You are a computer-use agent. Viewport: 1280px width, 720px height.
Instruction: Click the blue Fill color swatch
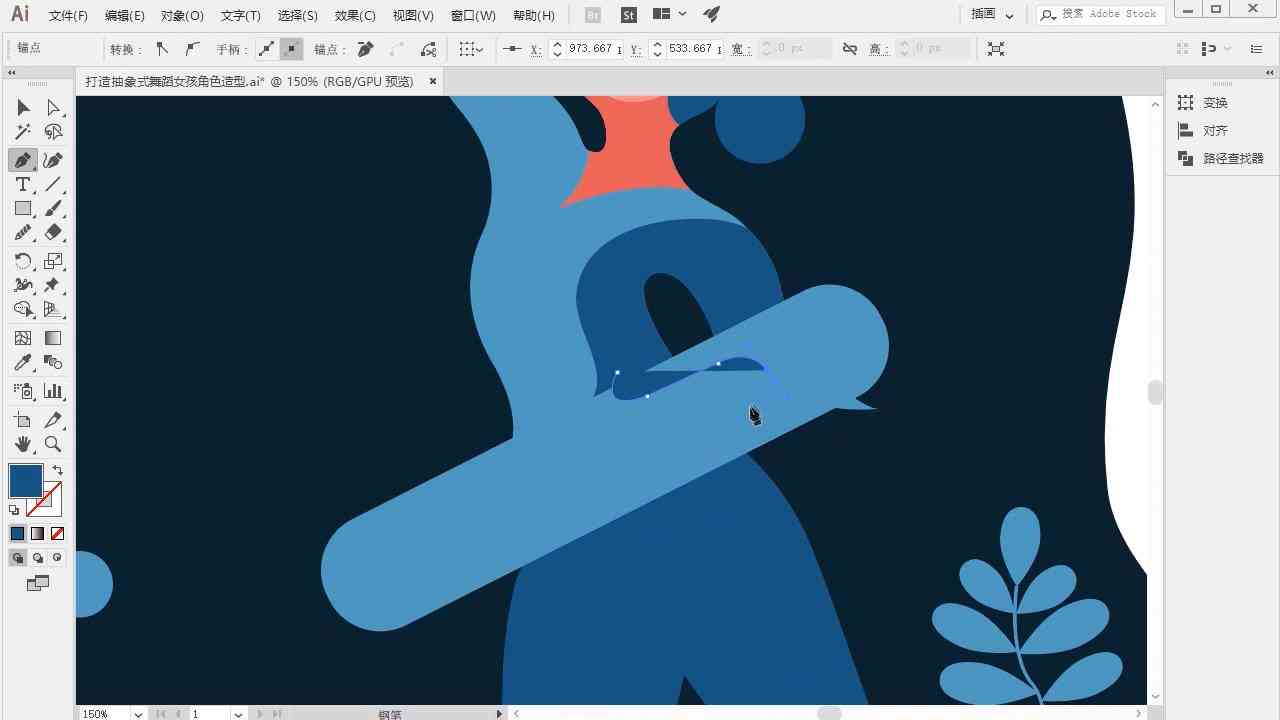(x=26, y=481)
